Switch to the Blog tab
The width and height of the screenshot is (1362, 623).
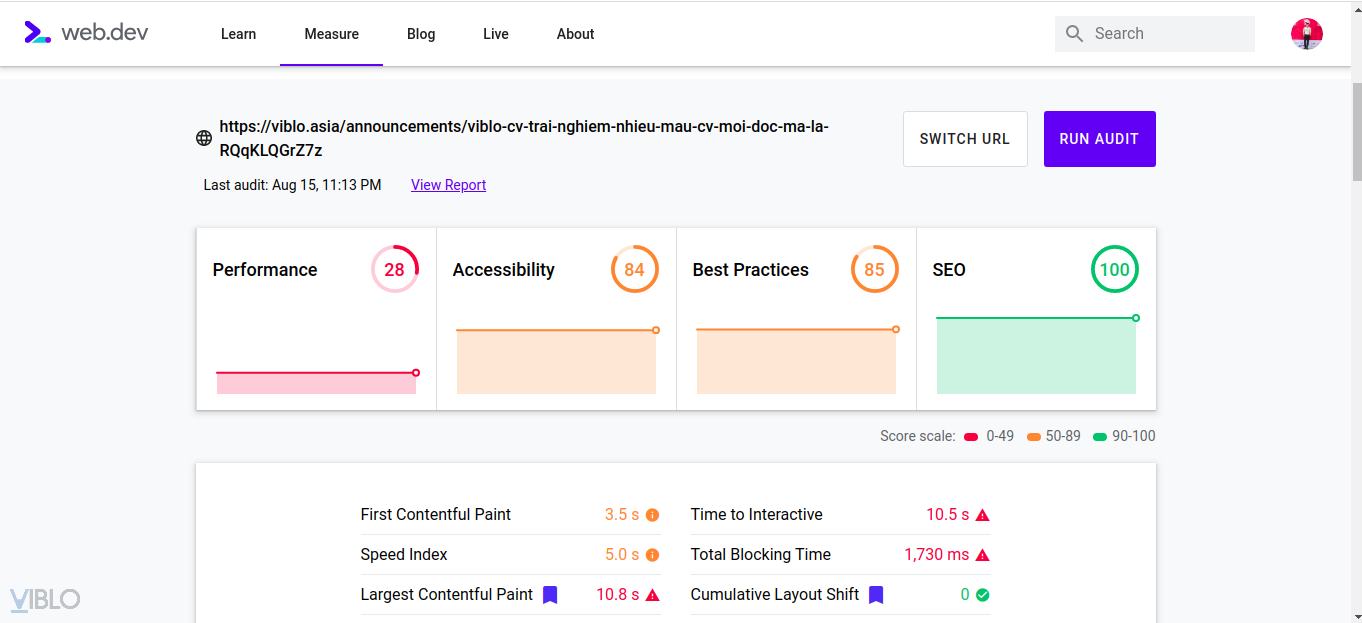pyautogui.click(x=421, y=34)
